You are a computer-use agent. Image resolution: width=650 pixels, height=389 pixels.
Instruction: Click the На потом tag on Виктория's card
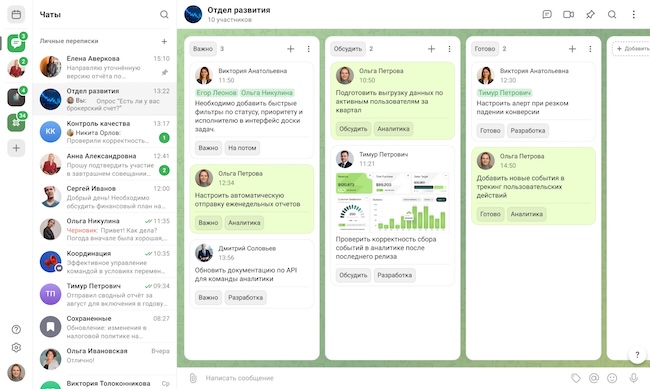242,148
